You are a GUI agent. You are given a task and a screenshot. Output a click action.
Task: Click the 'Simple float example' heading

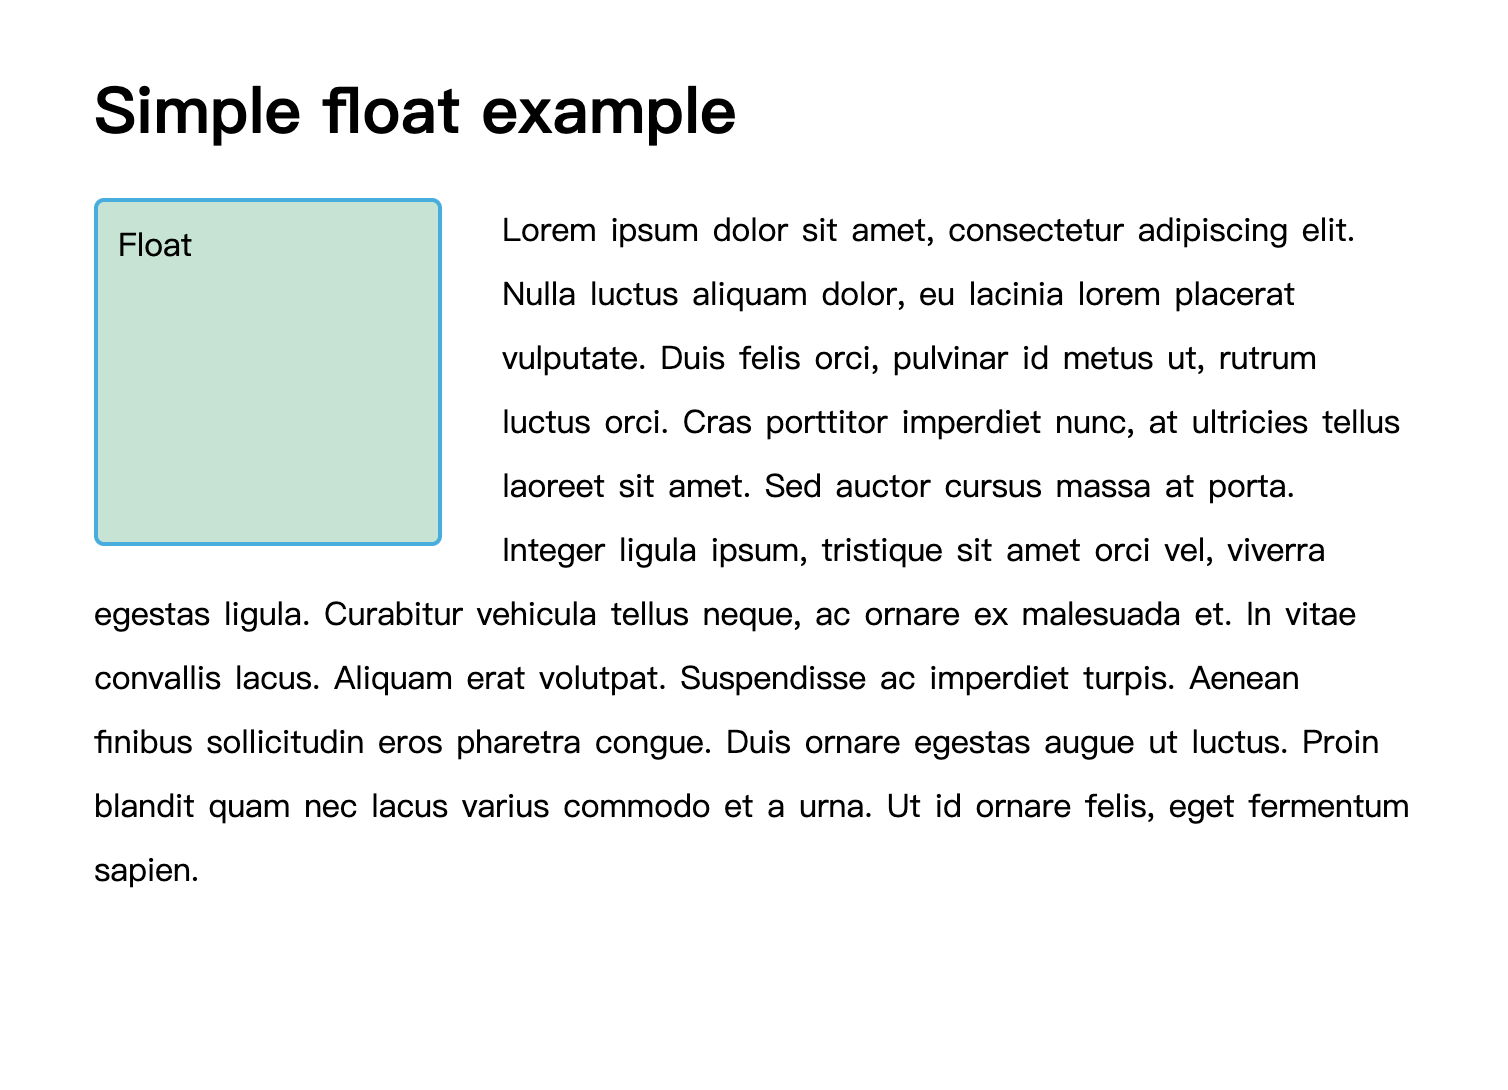coord(415,111)
